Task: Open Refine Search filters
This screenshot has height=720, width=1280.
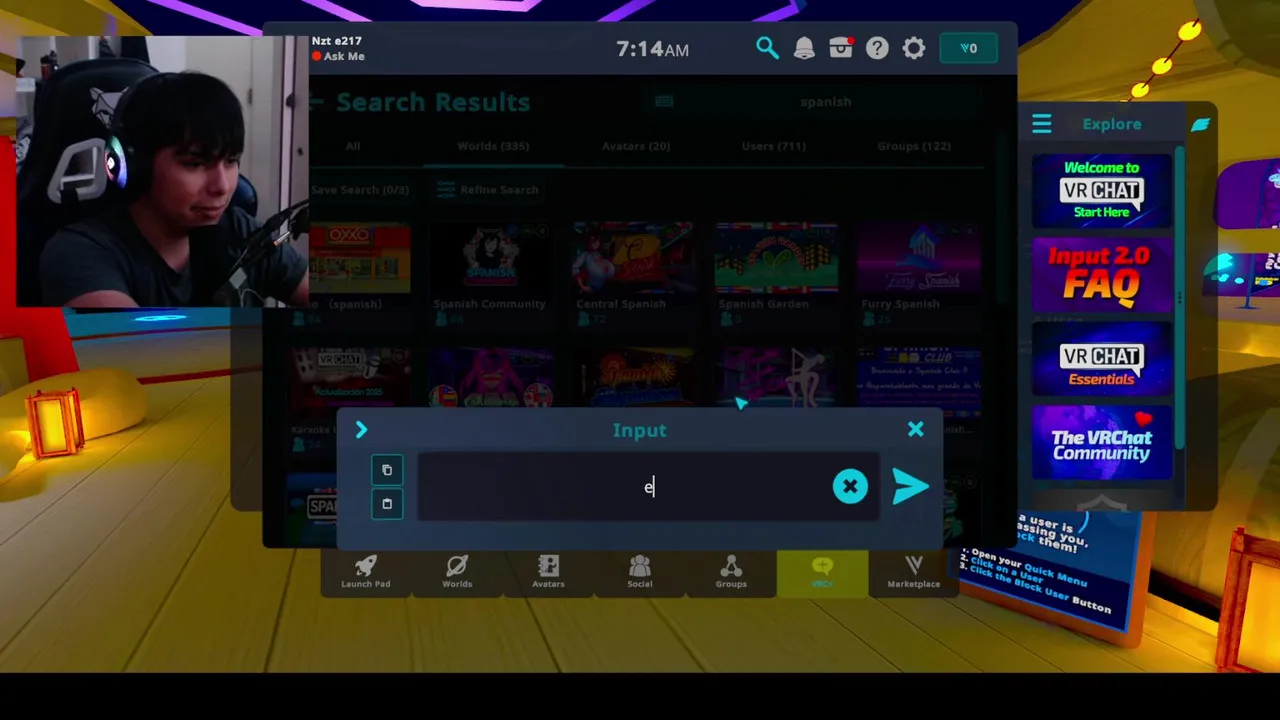Action: tap(488, 189)
